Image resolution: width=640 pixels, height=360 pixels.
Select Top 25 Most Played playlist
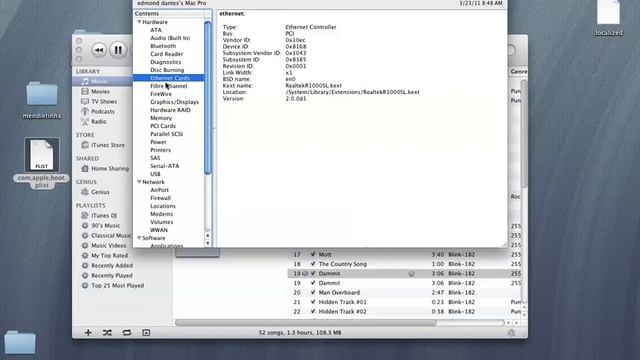point(118,285)
